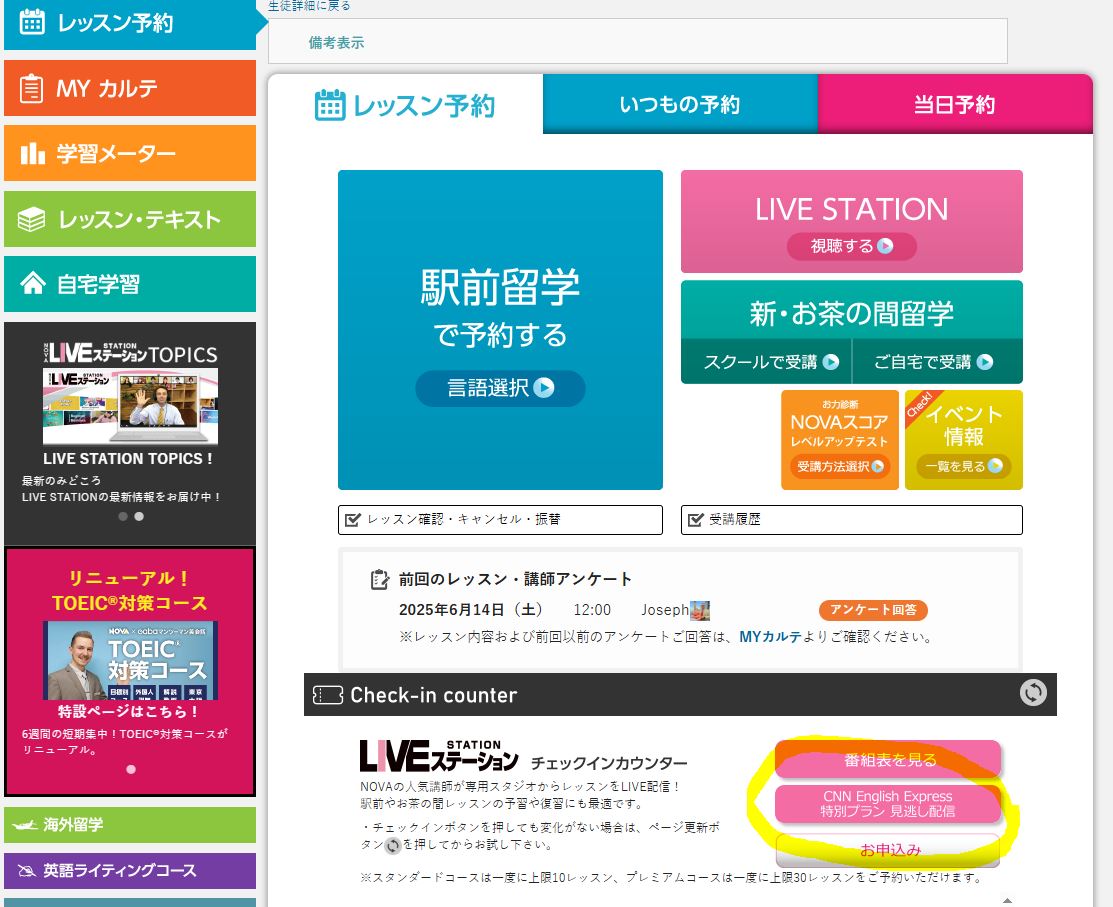Image resolution: width=1113 pixels, height=907 pixels.
Task: Click the 学習メーター bar chart icon
Action: pyautogui.click(x=33, y=154)
